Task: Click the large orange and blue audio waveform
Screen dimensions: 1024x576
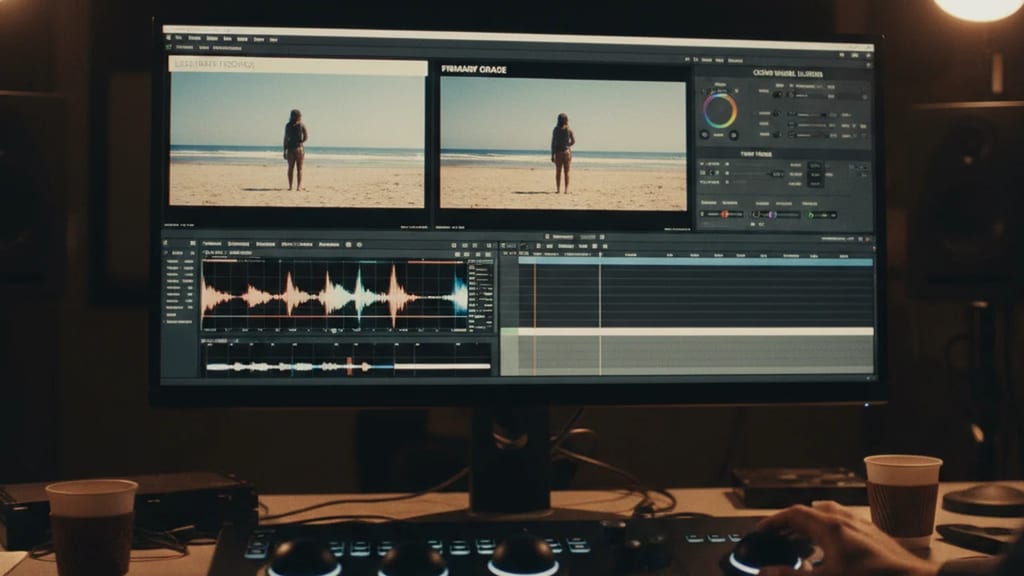Action: (334, 295)
